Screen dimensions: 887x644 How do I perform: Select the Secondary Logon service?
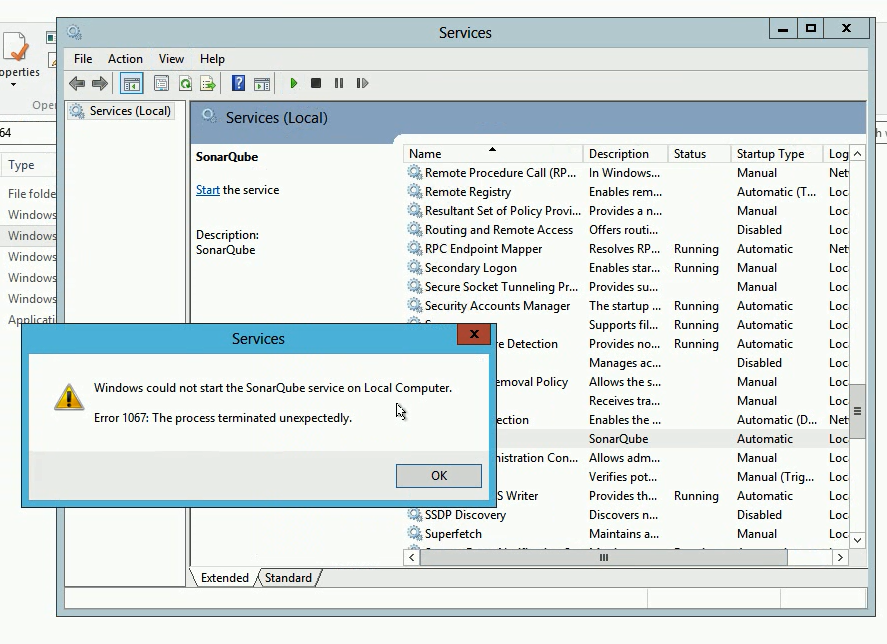[627, 268]
